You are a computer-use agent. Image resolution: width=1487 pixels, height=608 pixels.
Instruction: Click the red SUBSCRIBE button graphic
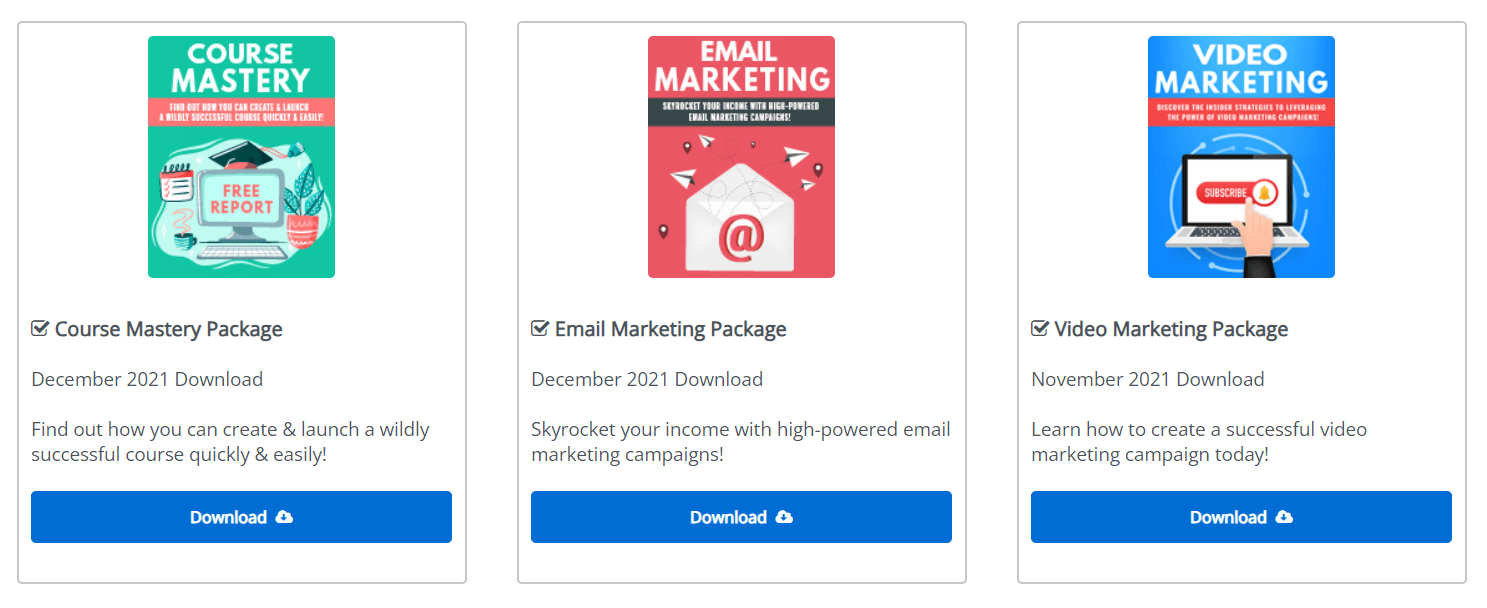(x=1226, y=193)
